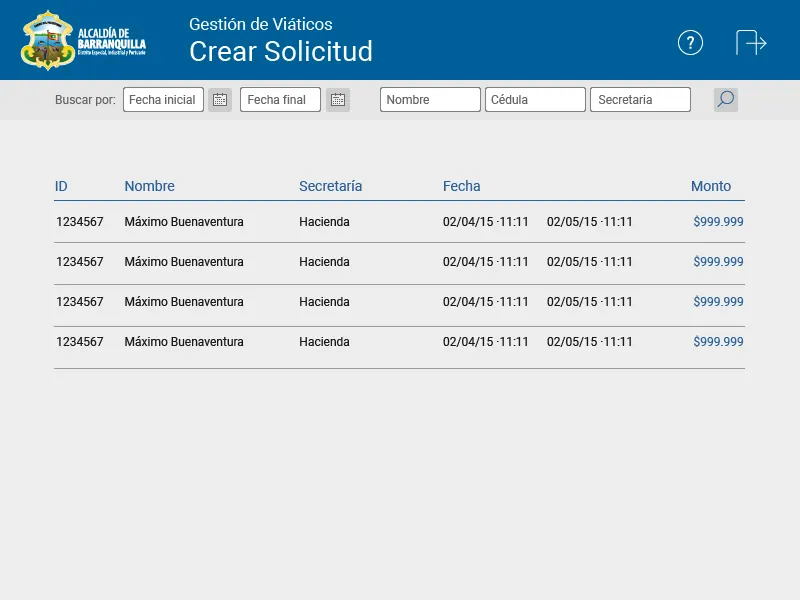Click the Secretaría column header
The width and height of the screenshot is (800, 600).
point(331,186)
